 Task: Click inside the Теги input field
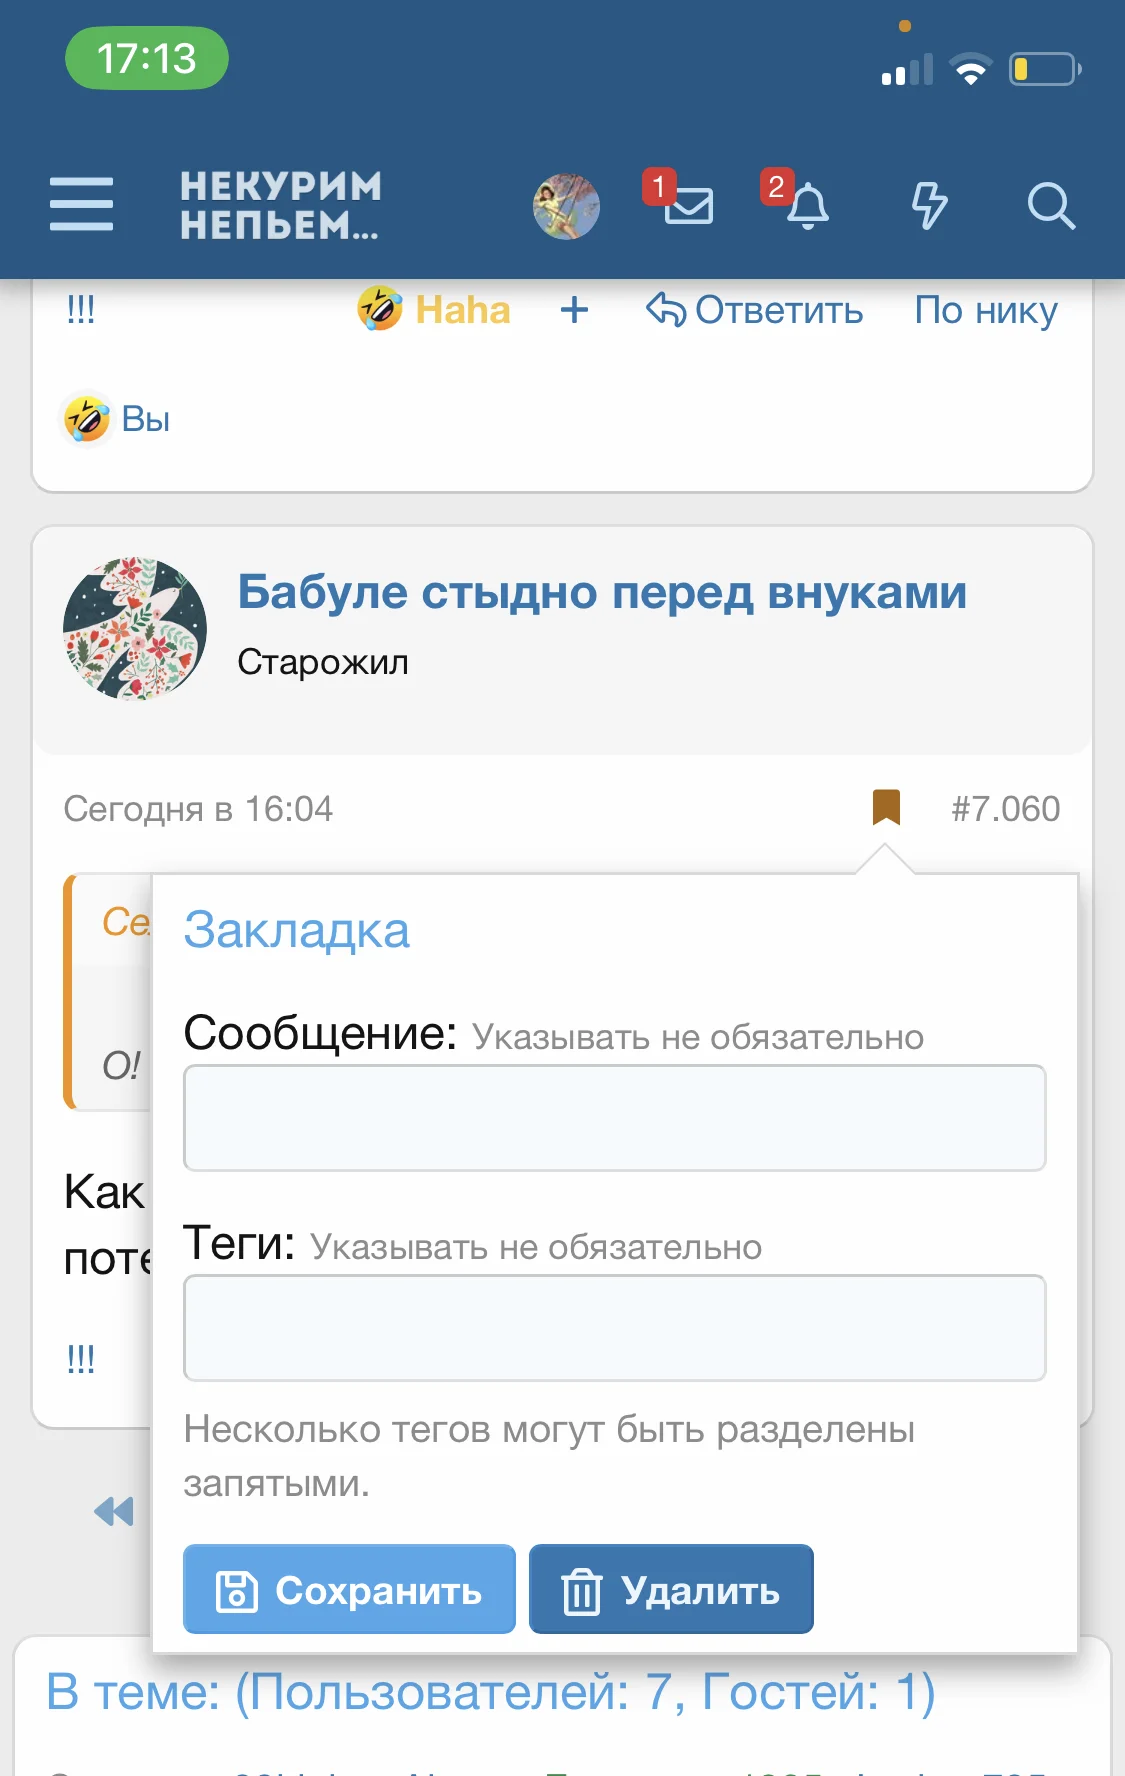tap(614, 1328)
